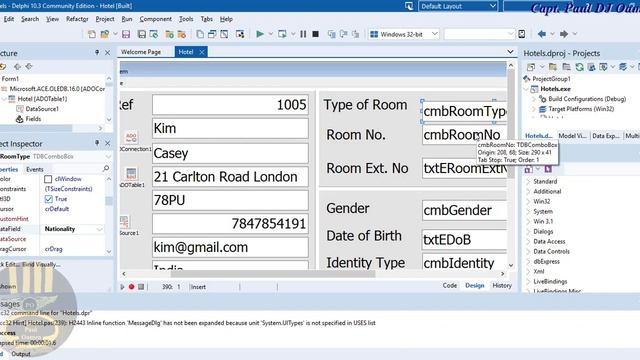Open the Search menu
This screenshot has height=360, width=640.
tap(30, 19)
